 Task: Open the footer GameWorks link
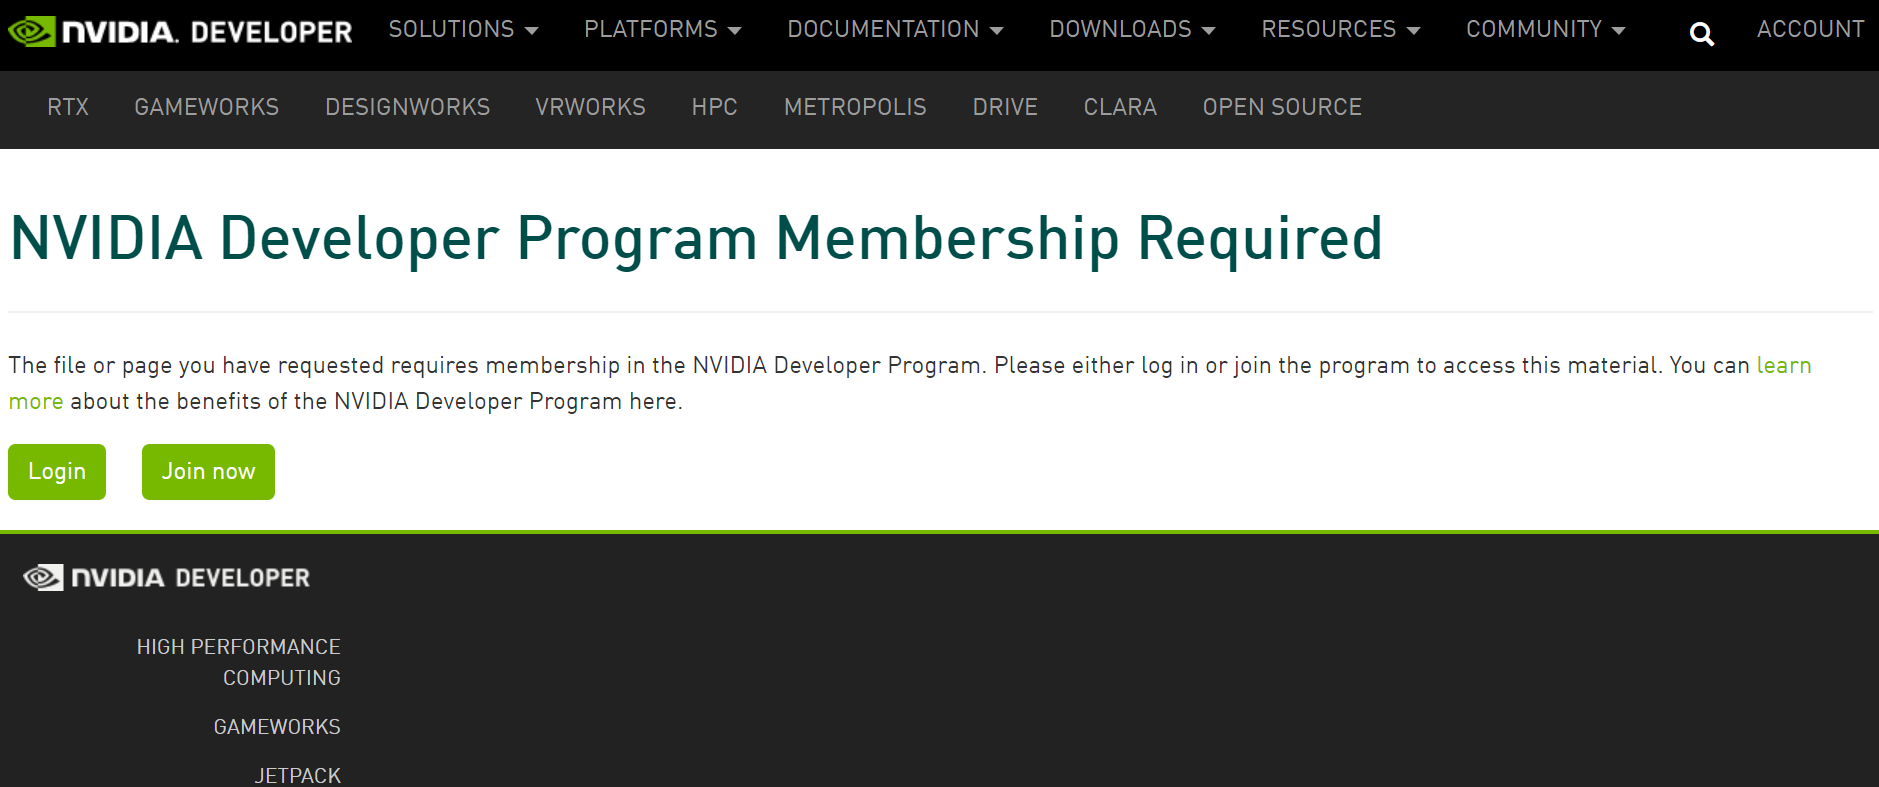(x=277, y=727)
